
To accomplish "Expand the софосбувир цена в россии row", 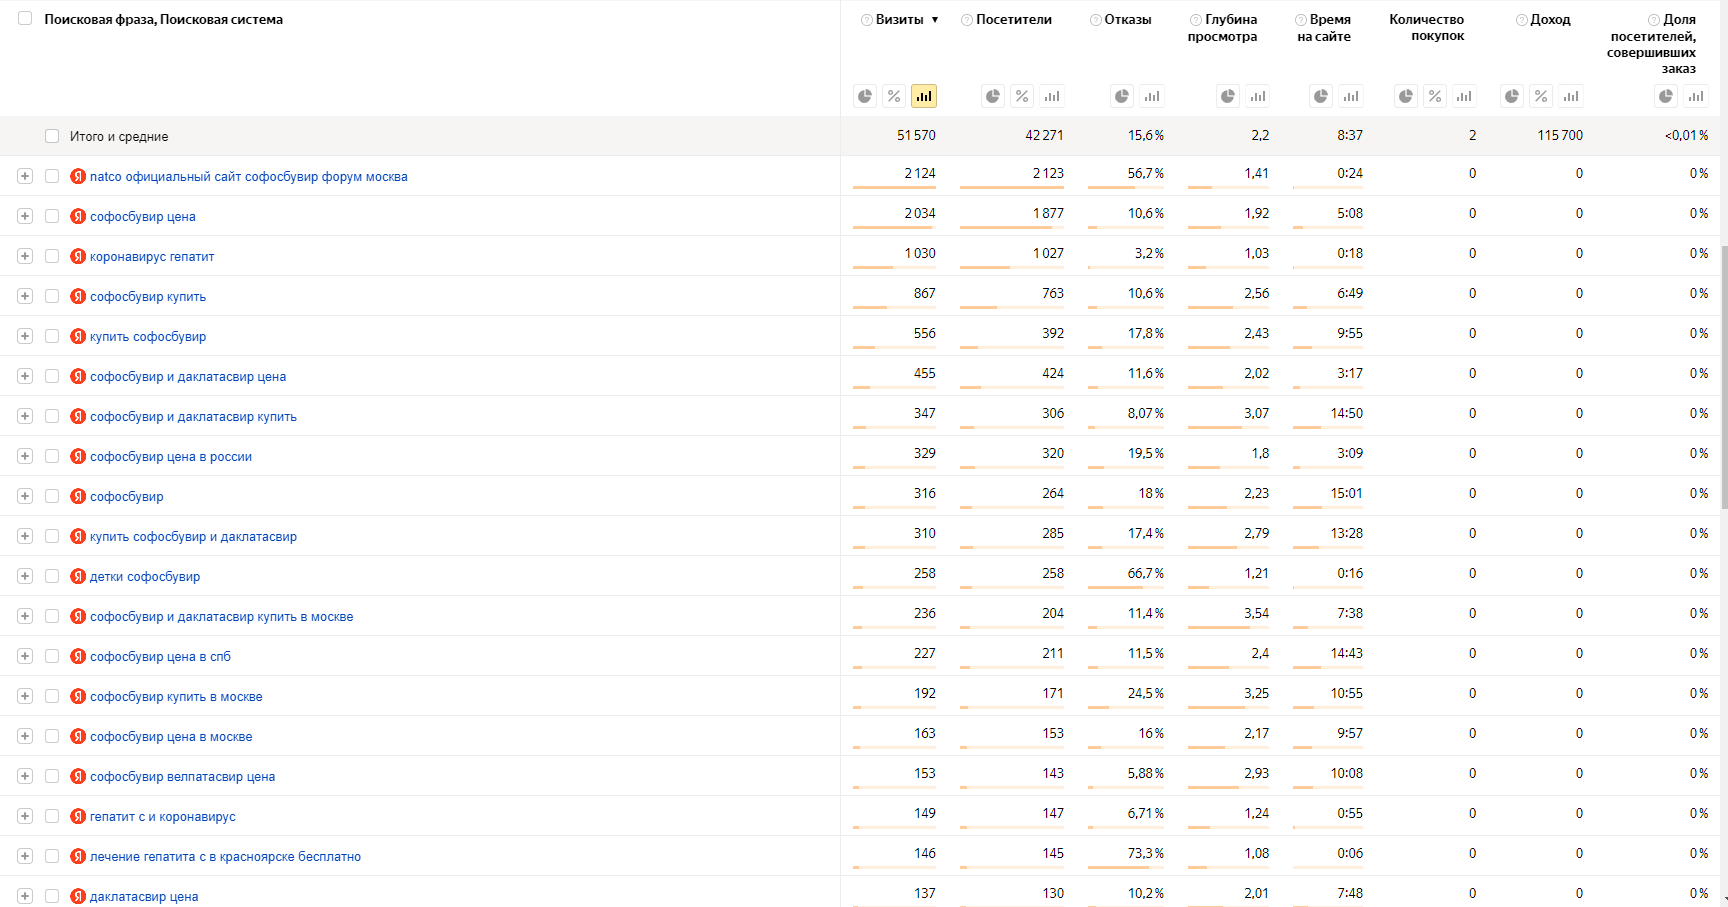I will pyautogui.click(x=25, y=456).
